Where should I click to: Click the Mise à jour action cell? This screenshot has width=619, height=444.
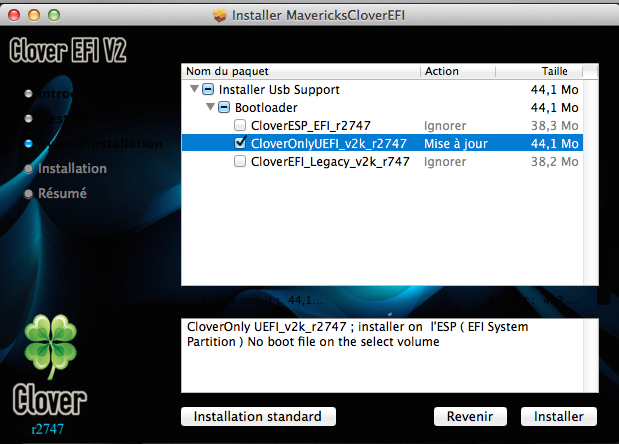coord(456,144)
